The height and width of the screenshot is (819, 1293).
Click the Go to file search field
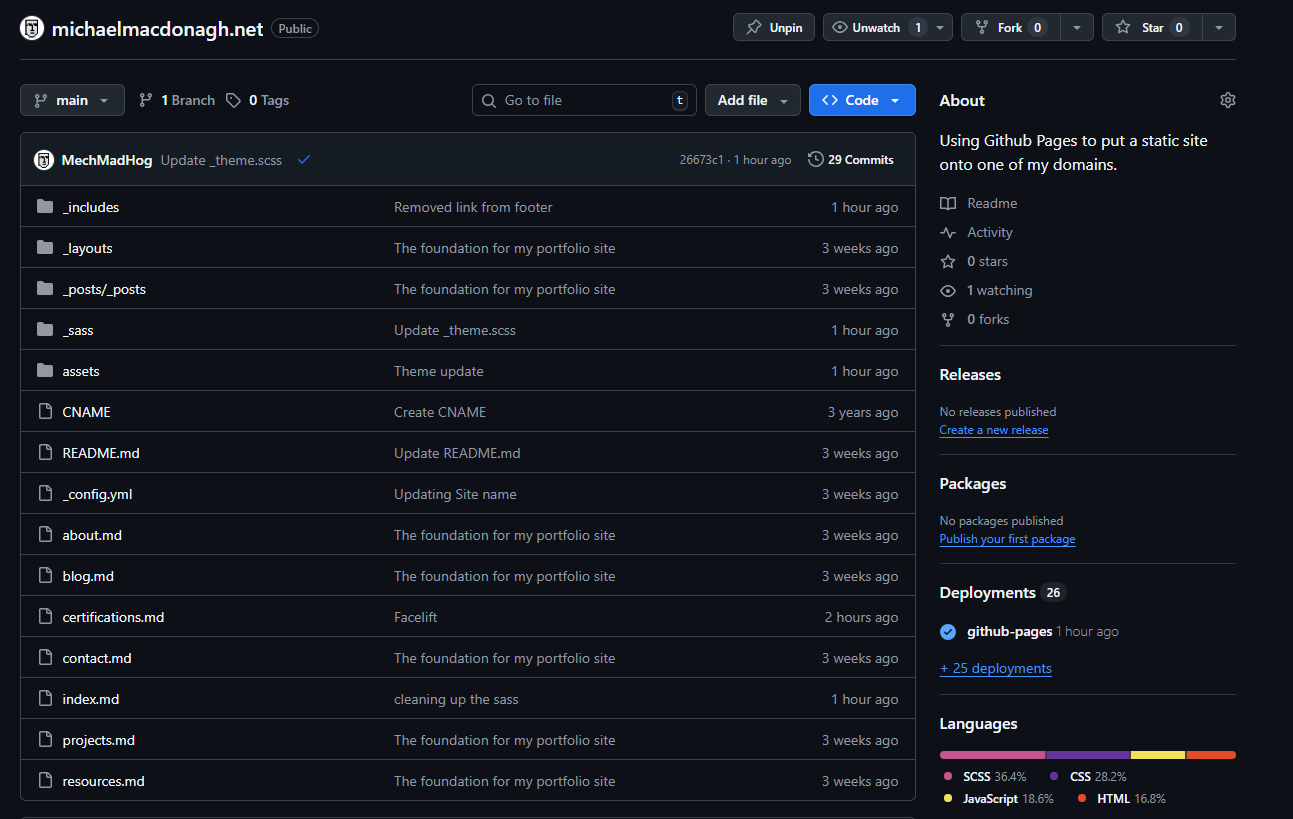584,100
